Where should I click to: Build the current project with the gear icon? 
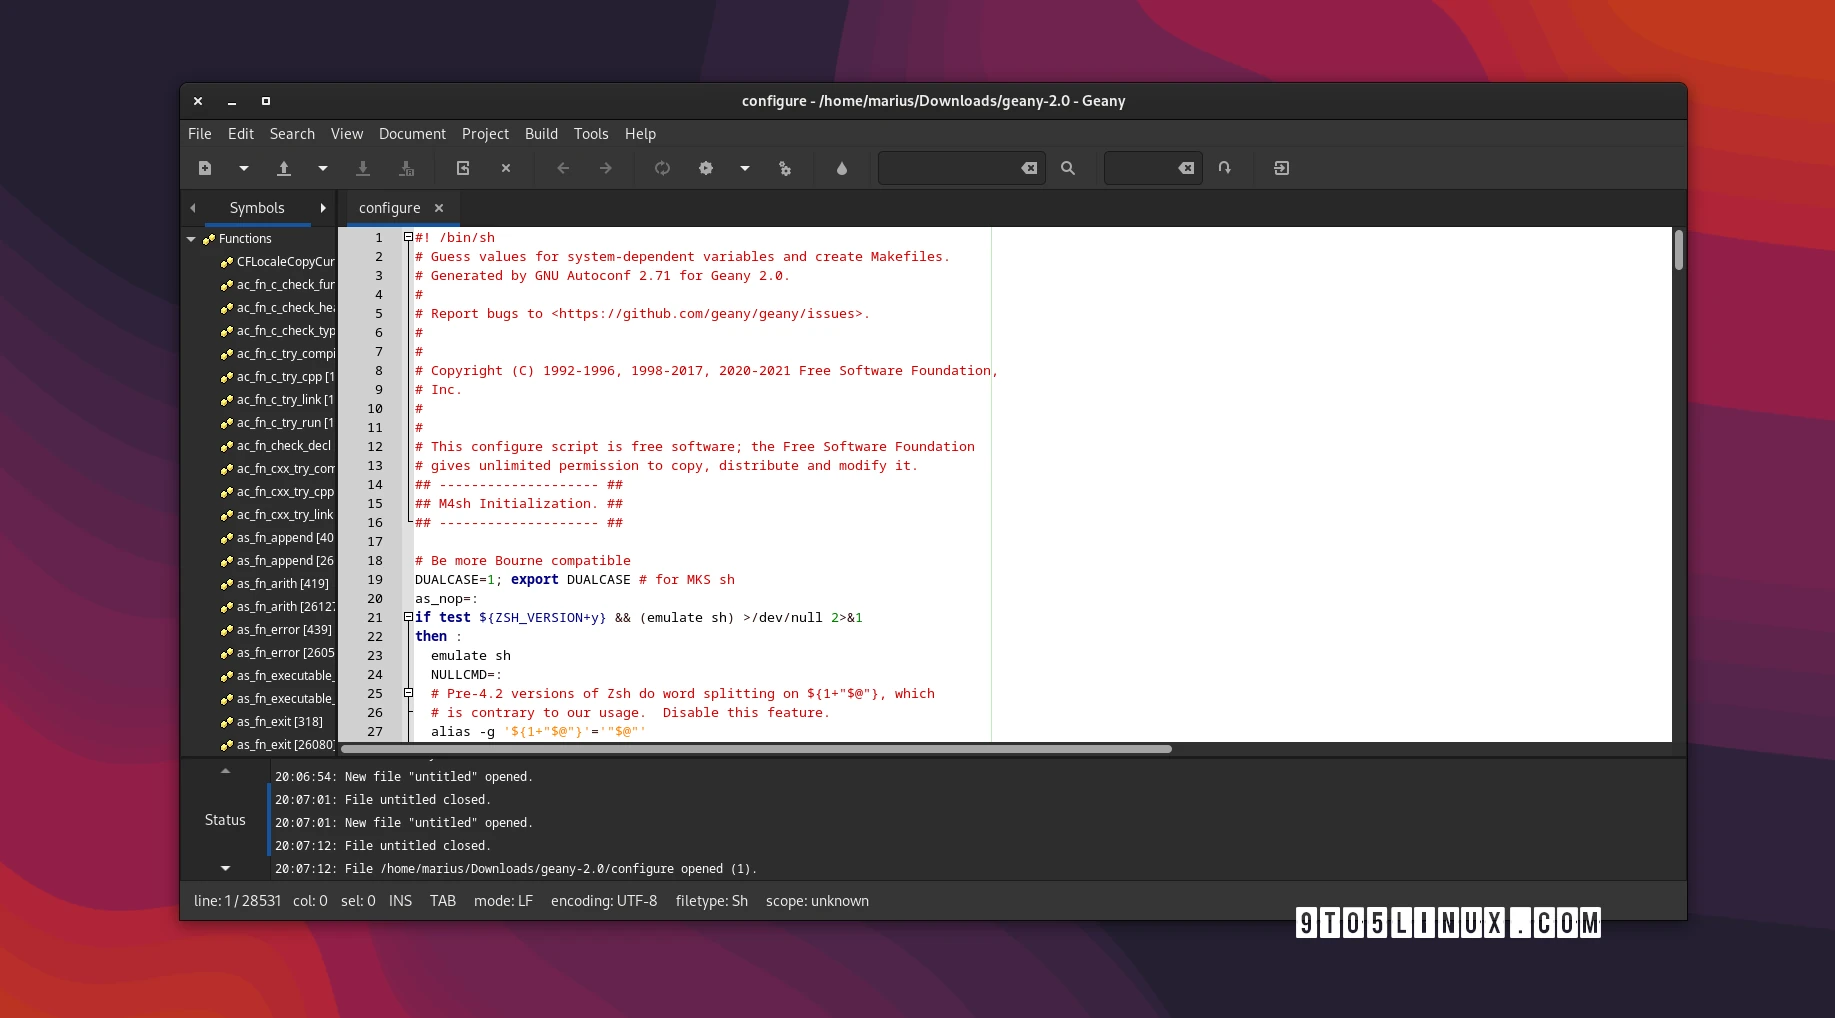tap(706, 168)
